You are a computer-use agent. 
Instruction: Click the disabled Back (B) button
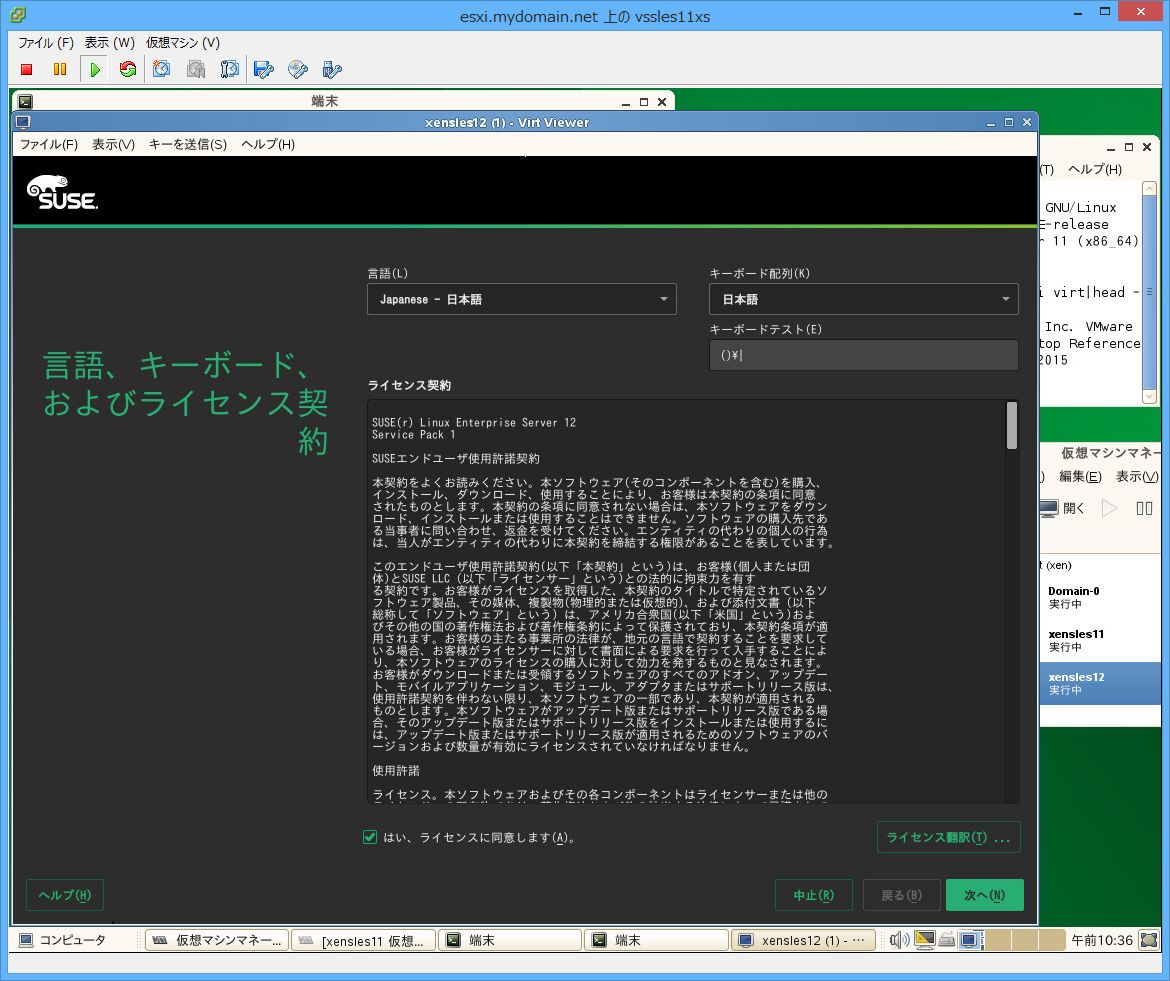pos(901,895)
